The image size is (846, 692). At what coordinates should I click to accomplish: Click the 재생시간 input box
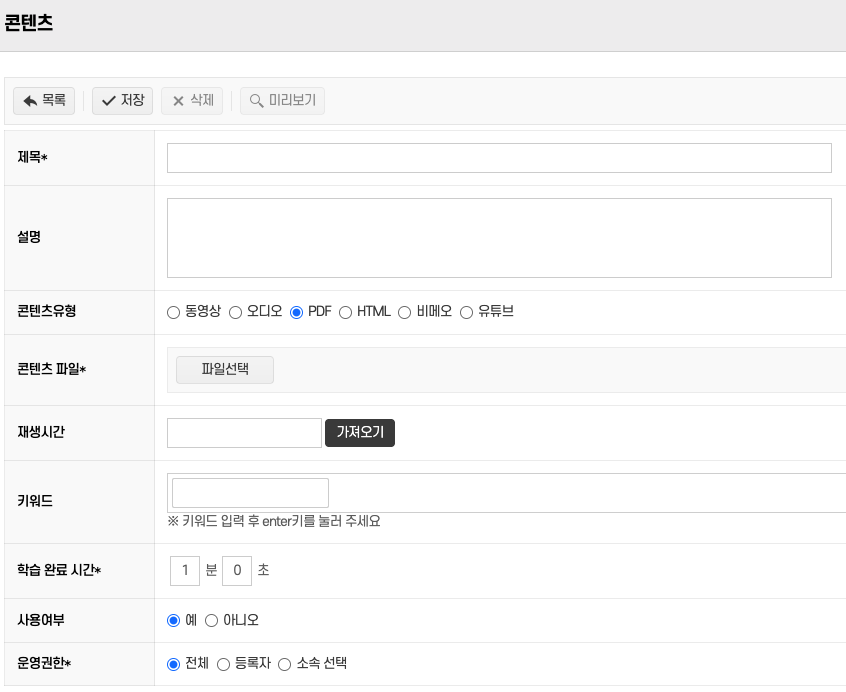[244, 433]
